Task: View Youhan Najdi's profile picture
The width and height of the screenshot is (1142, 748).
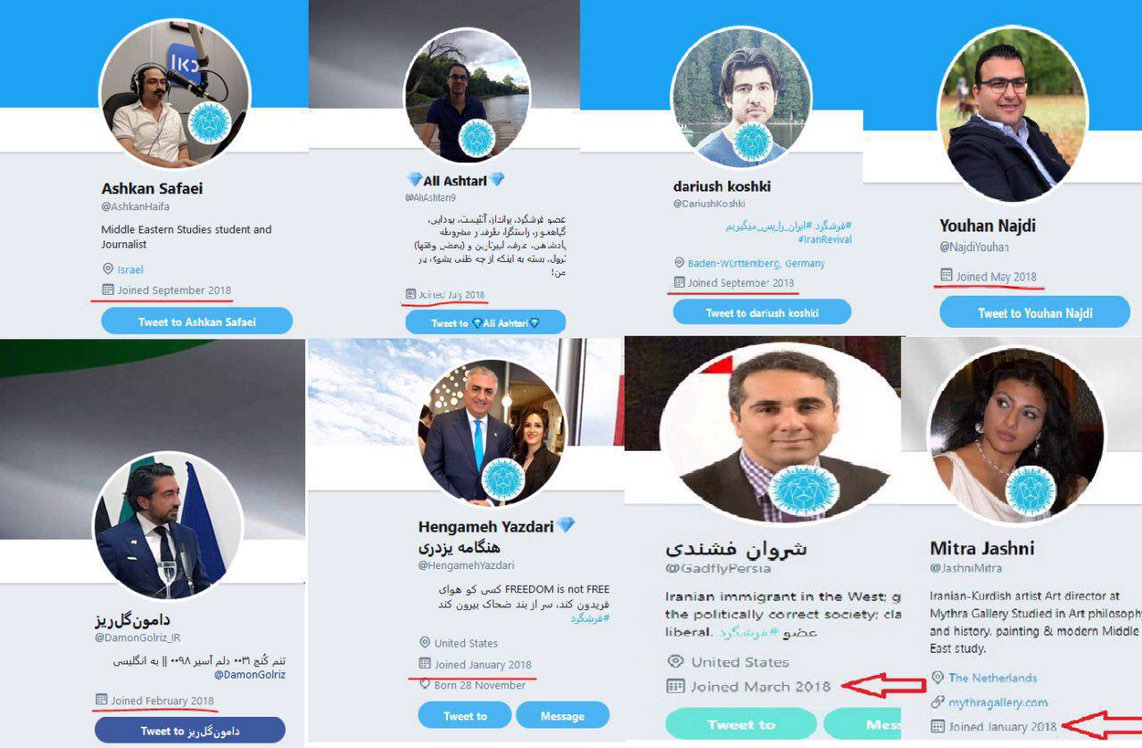Action: point(1012,114)
